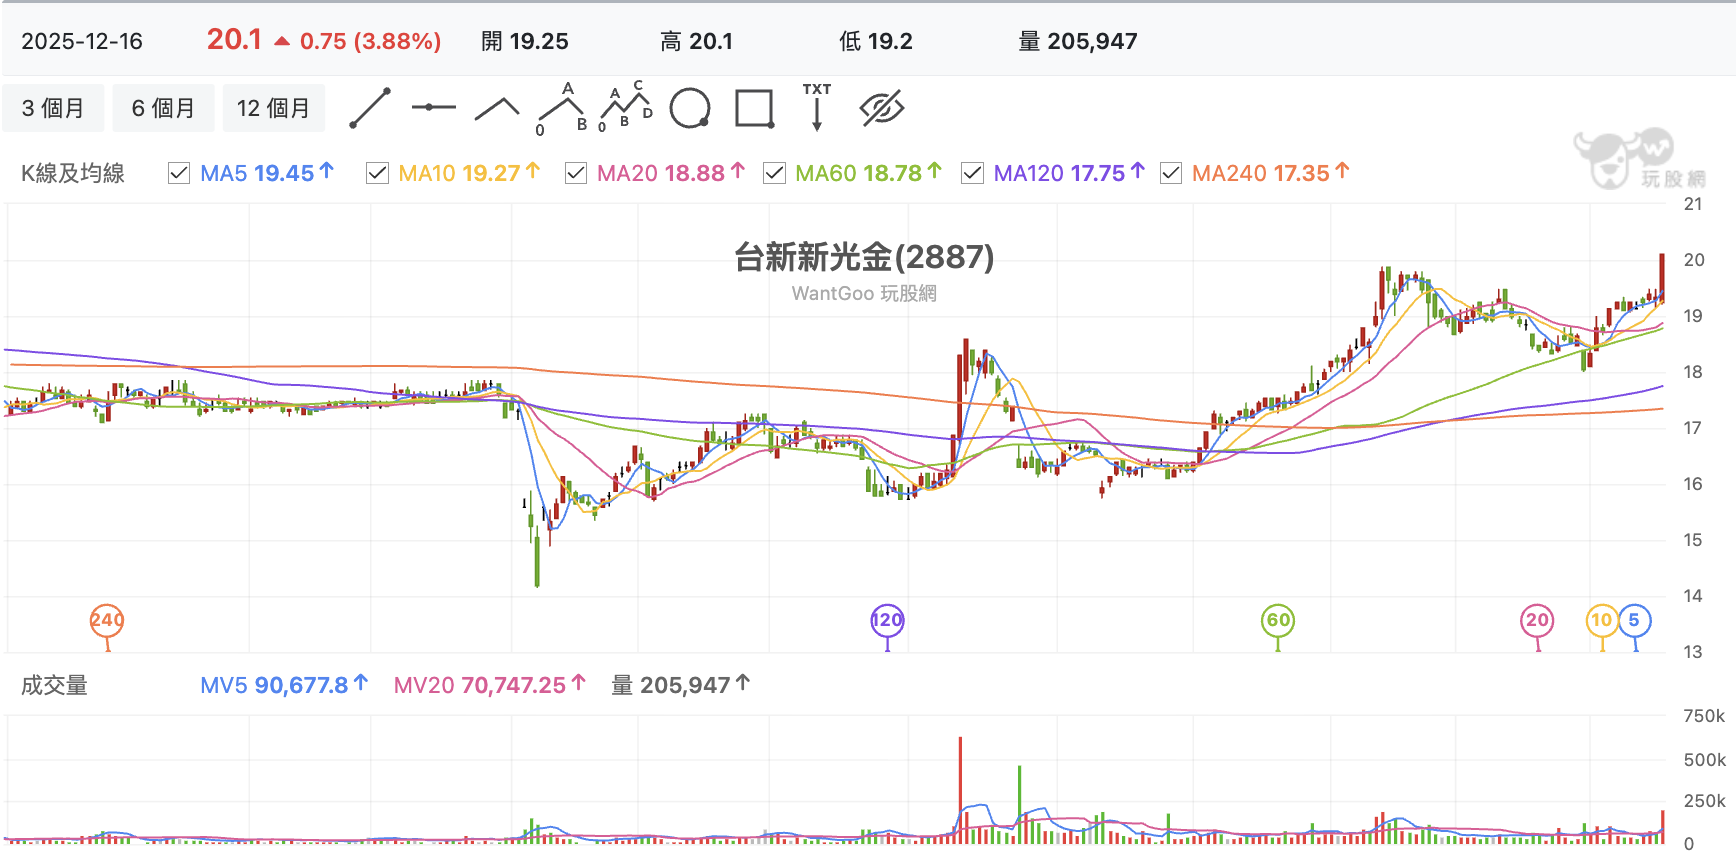
Task: Select the horizontal line drawing tool
Action: coord(433,107)
